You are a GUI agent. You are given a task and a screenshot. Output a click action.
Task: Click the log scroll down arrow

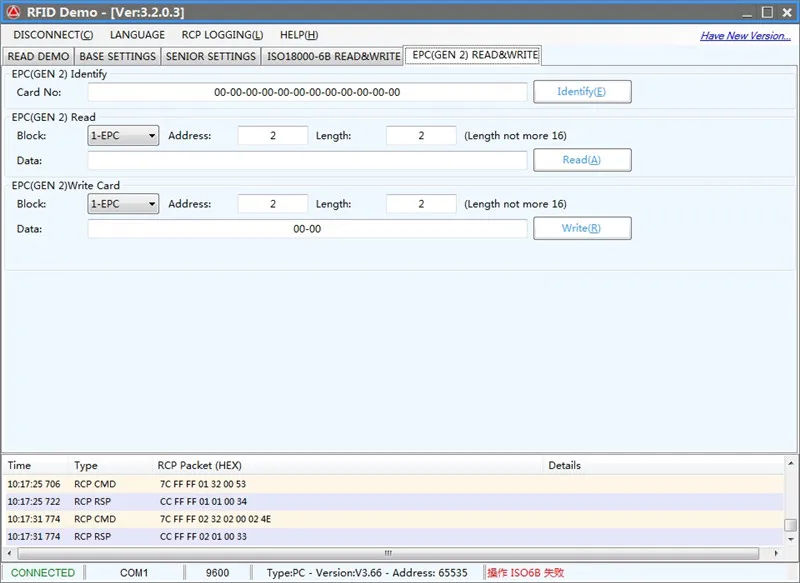click(x=791, y=539)
